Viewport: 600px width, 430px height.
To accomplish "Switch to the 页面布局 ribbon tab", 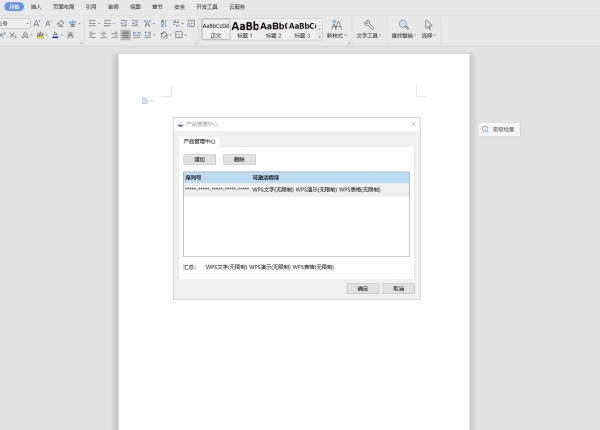I will [63, 6].
